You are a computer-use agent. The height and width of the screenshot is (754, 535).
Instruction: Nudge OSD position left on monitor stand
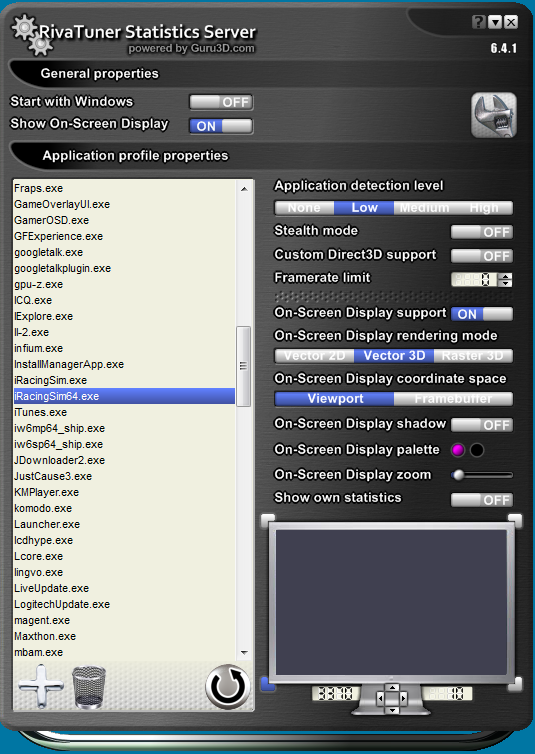tap(381, 698)
